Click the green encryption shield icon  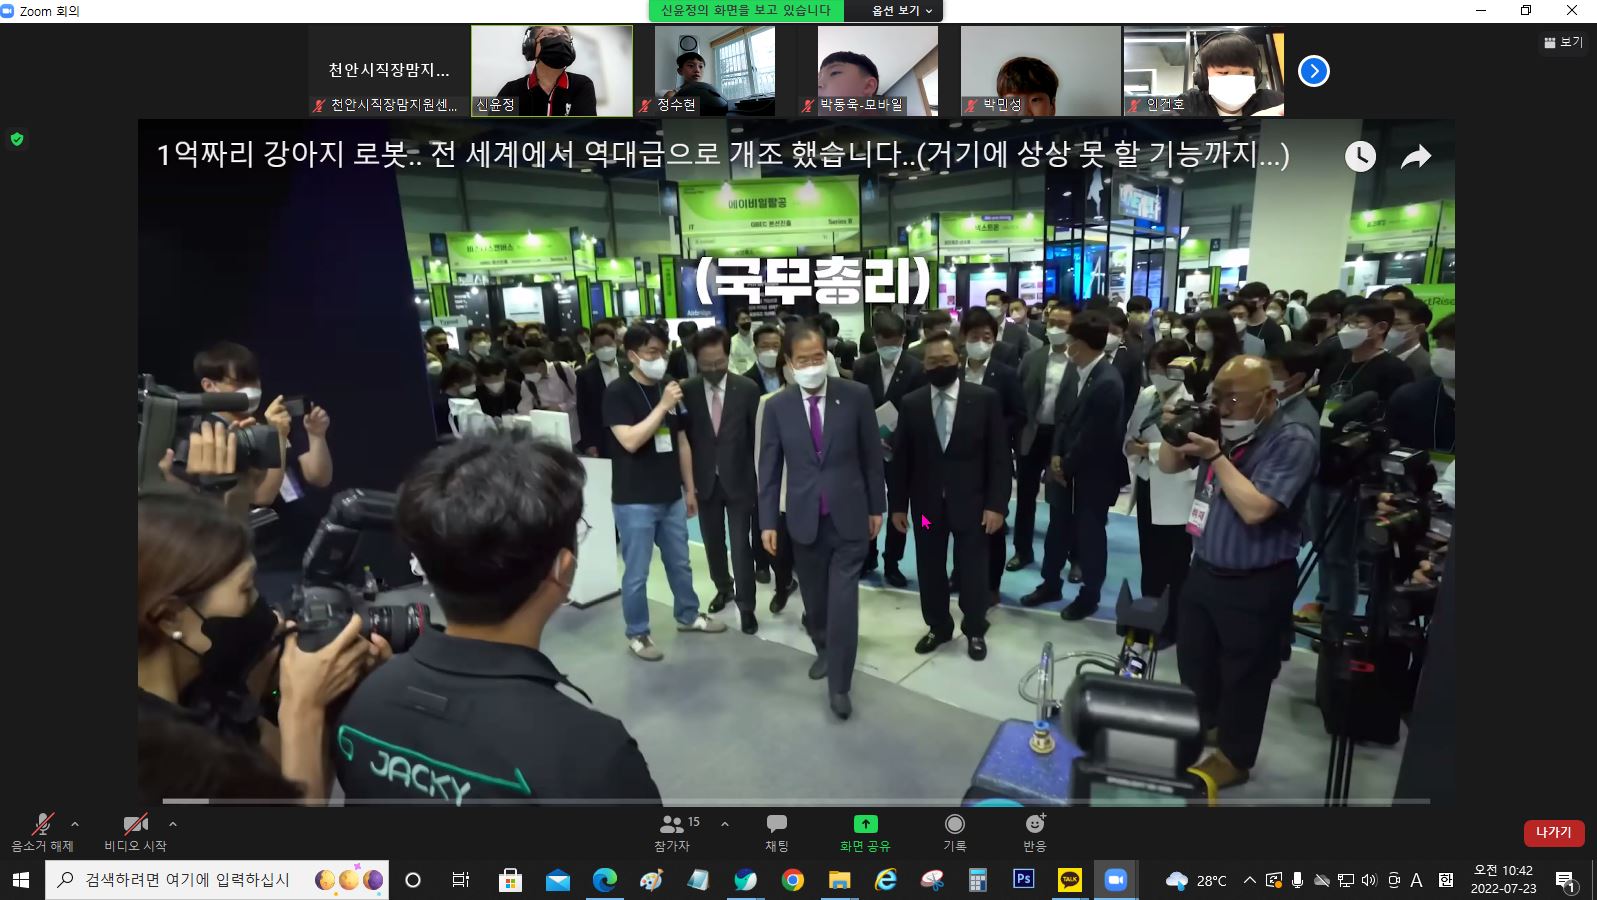coord(17,139)
